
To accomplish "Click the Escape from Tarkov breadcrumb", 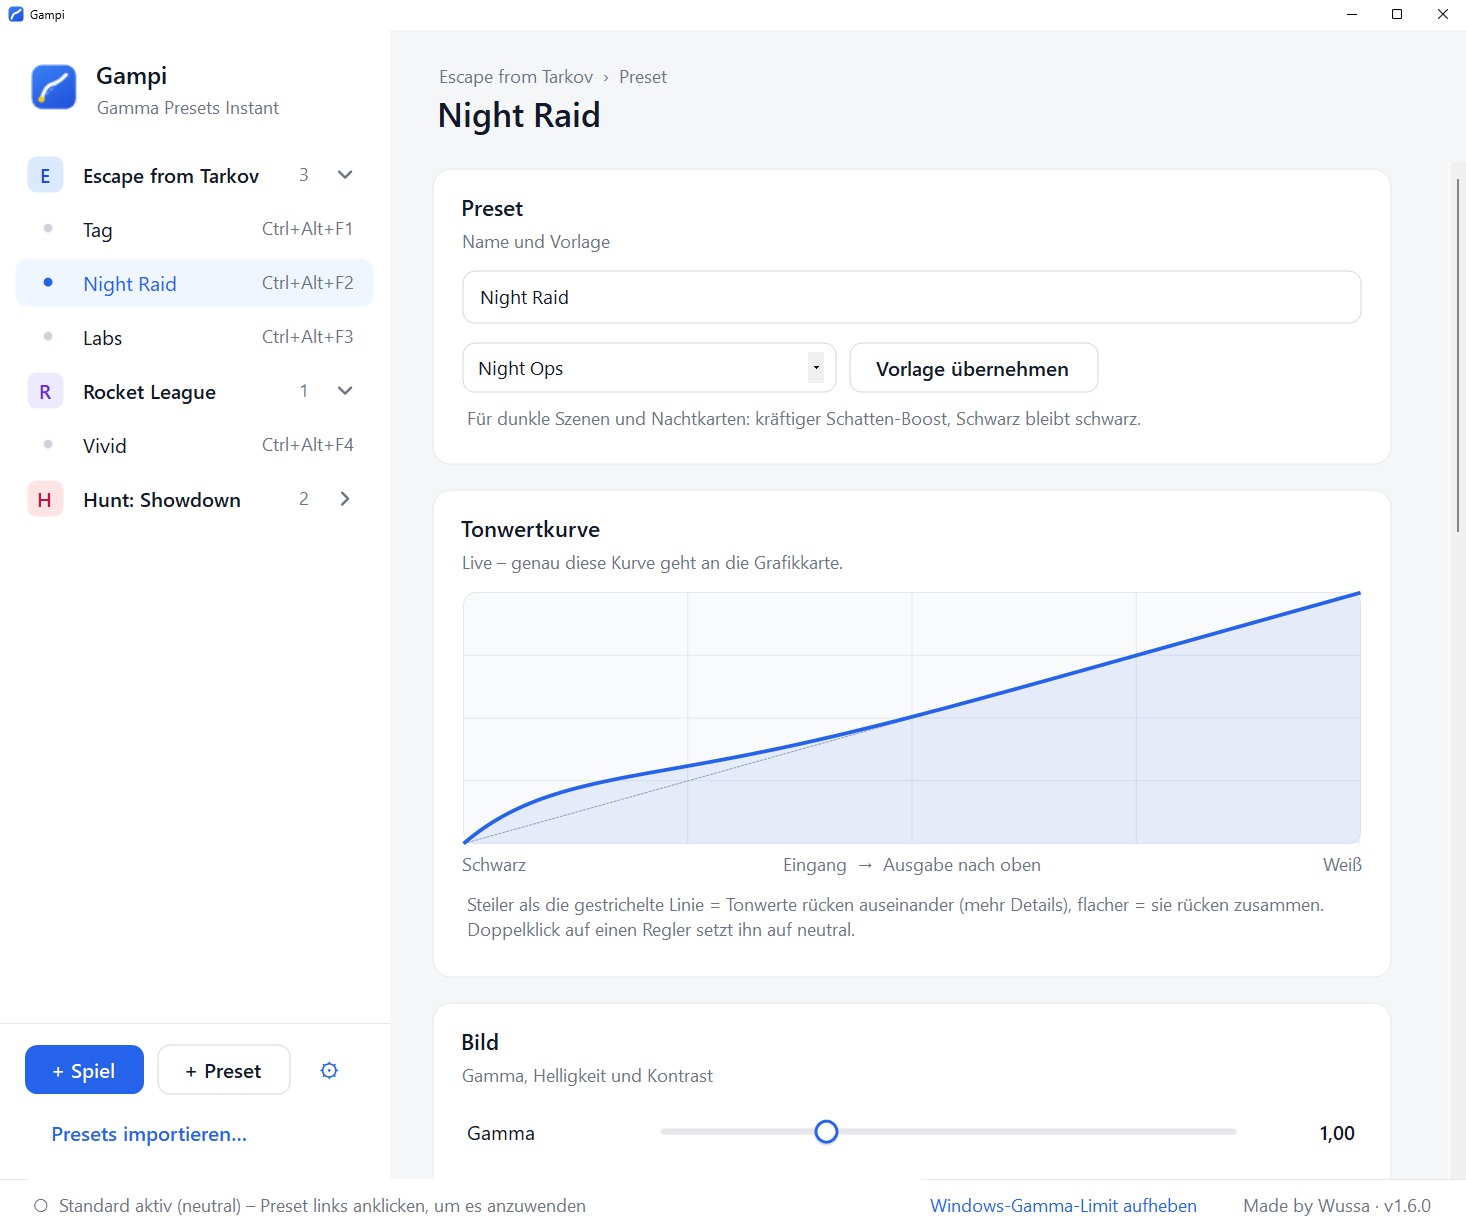I will point(516,77).
